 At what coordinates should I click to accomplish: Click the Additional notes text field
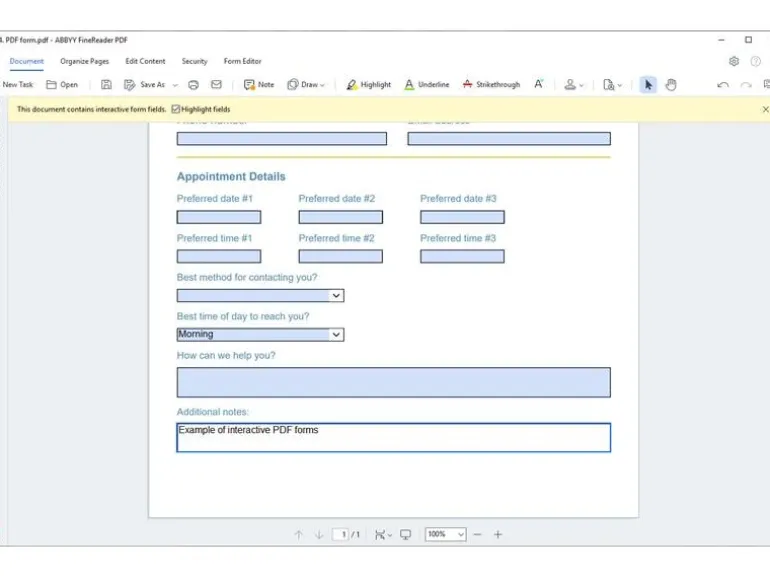coord(394,438)
